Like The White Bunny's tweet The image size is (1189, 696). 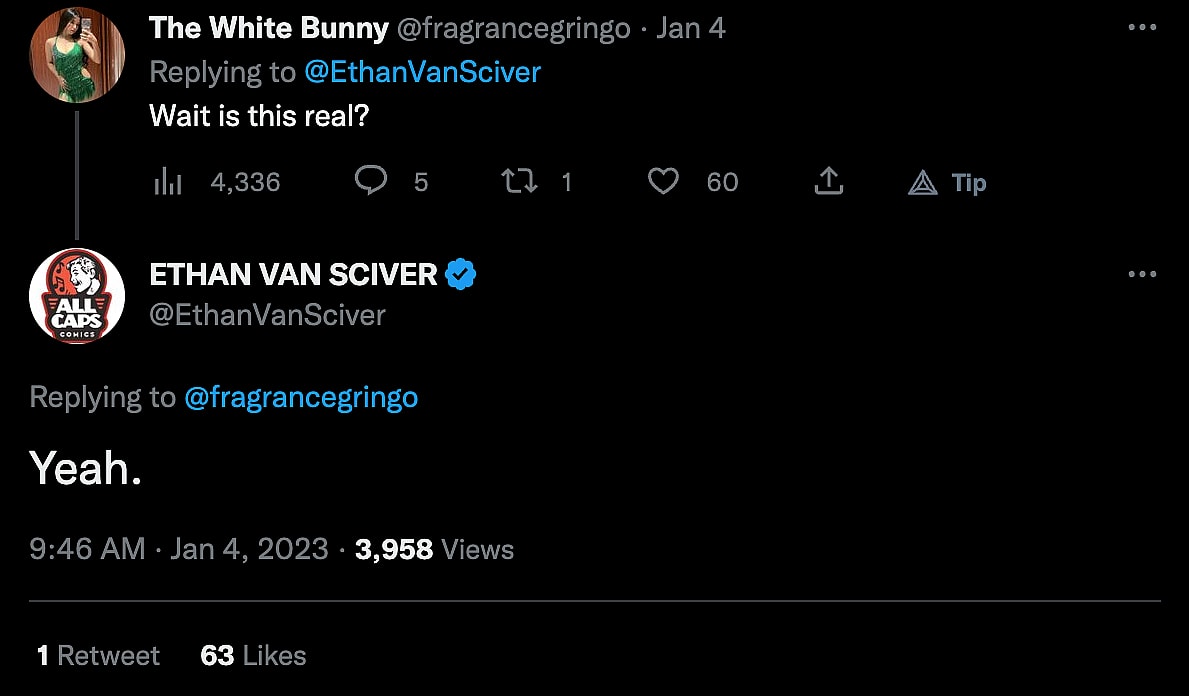pyautogui.click(x=663, y=181)
